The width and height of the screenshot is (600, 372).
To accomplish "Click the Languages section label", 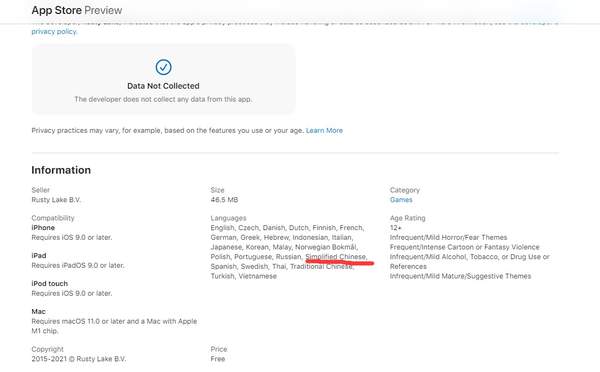I will [228, 218].
